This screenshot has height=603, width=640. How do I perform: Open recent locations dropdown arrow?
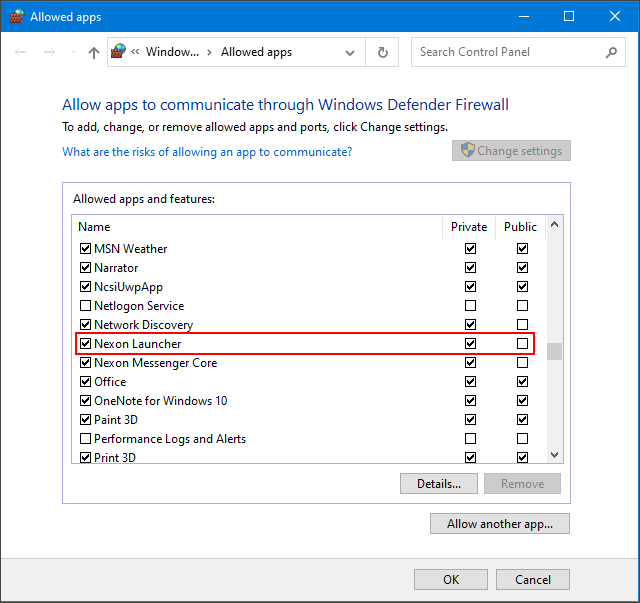coord(73,52)
